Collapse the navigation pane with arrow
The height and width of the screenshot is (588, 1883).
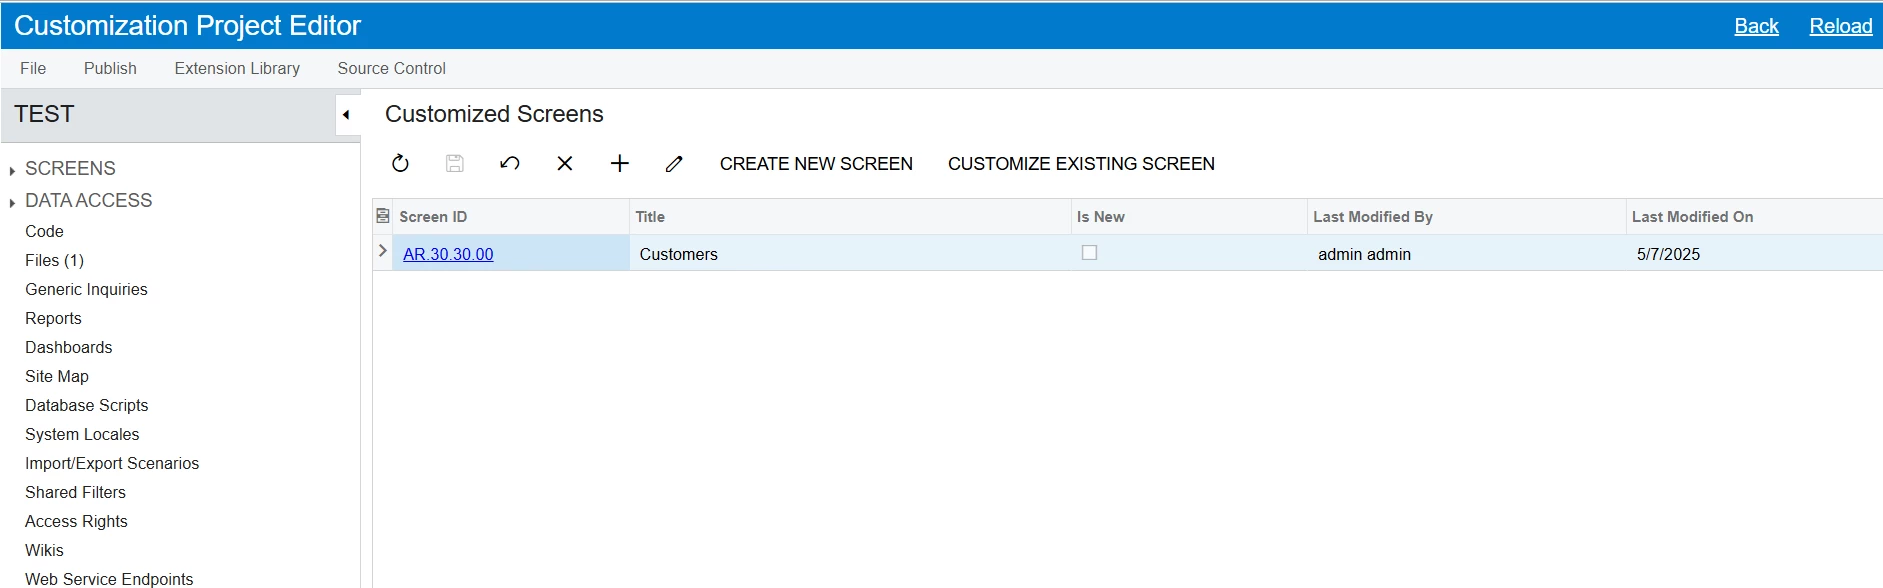point(346,114)
